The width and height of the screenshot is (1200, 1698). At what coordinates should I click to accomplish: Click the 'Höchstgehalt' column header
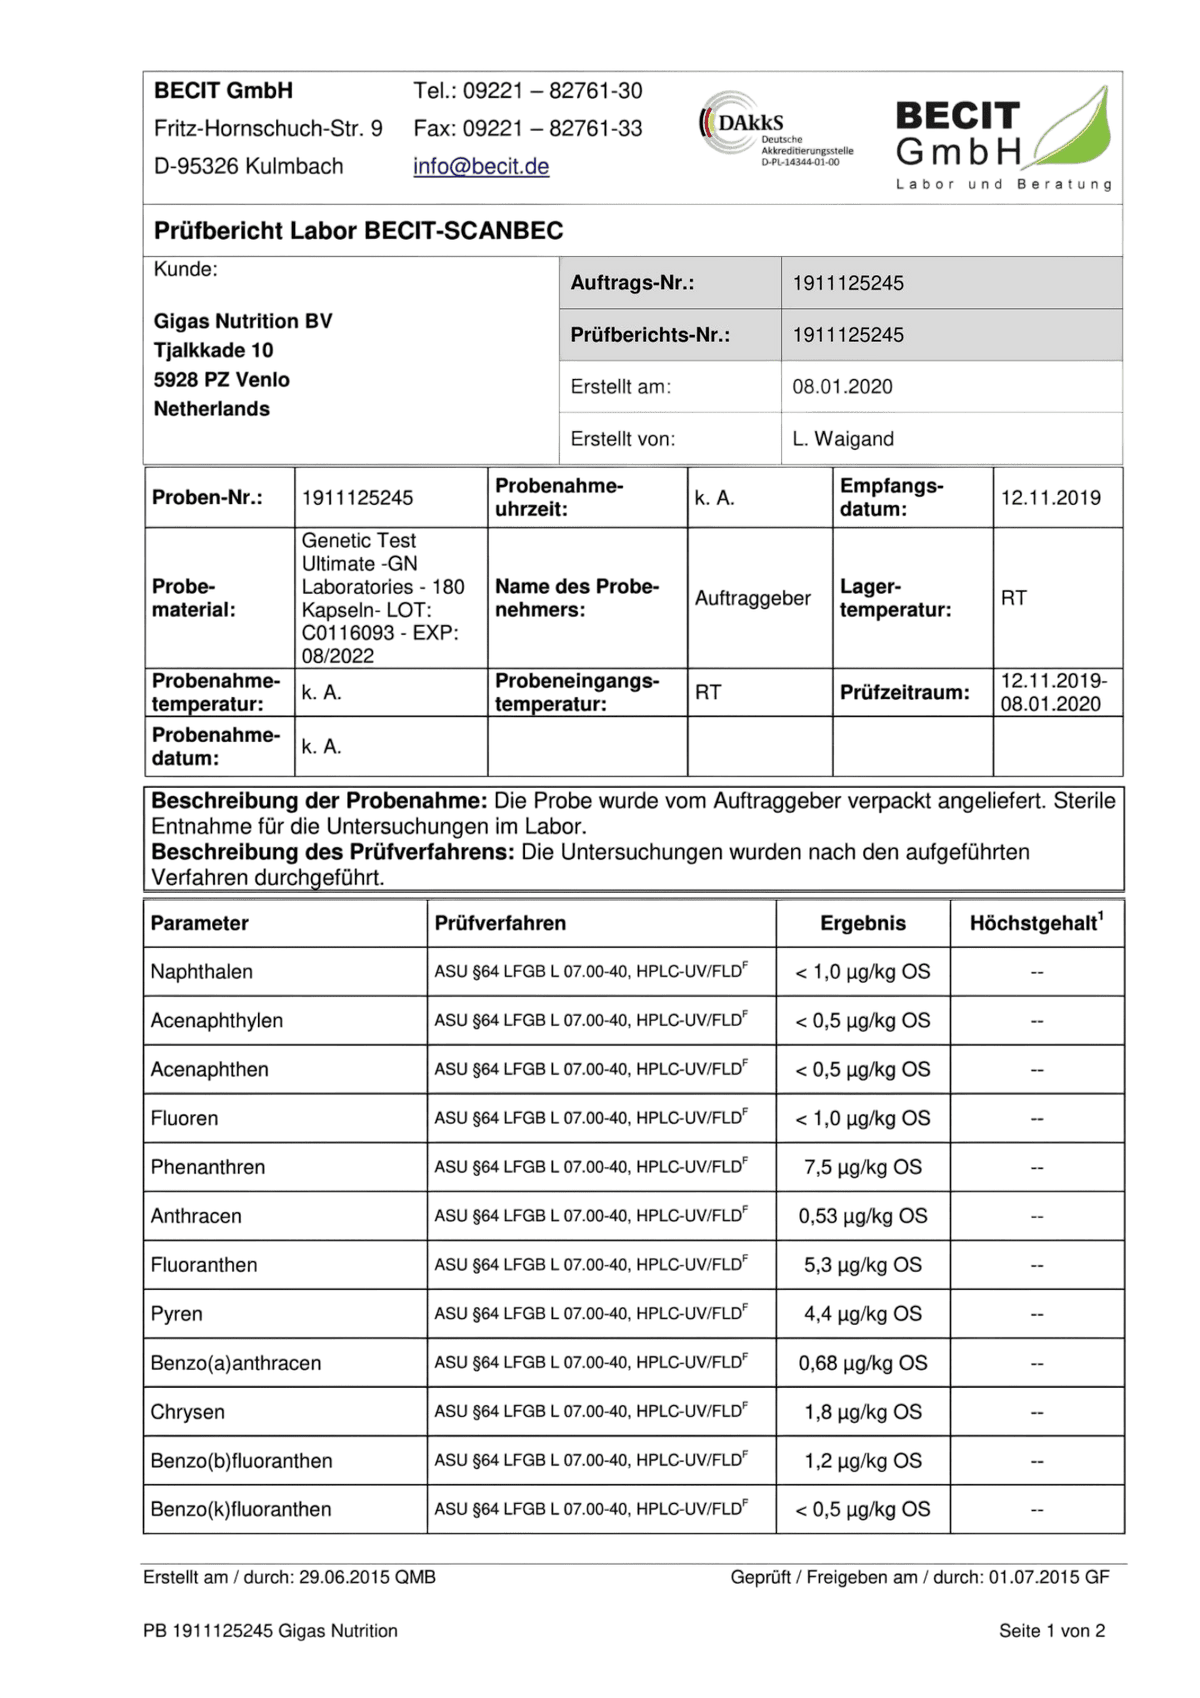pyautogui.click(x=1037, y=922)
